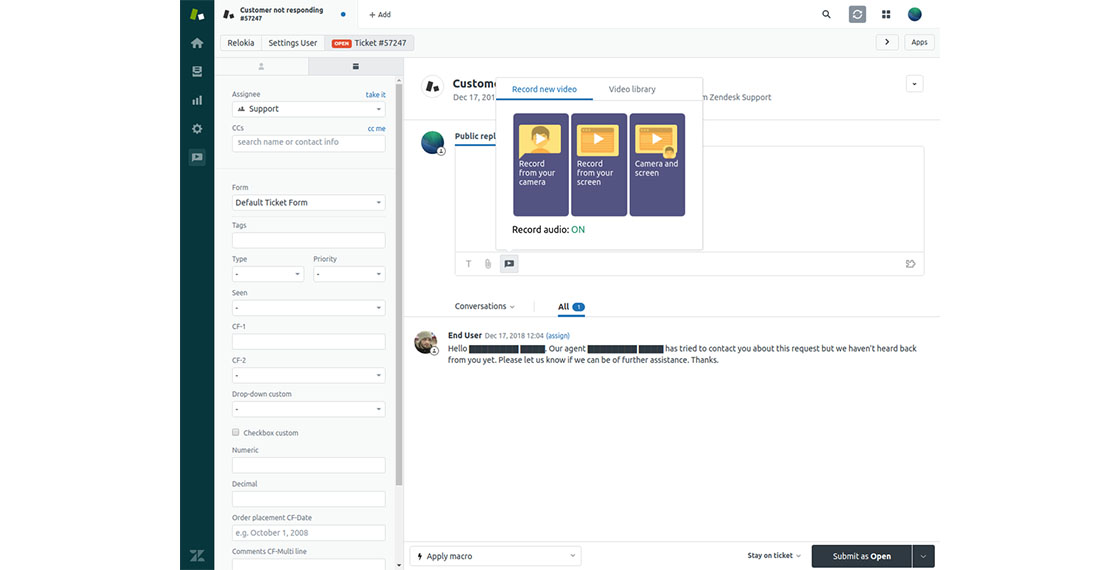
Task: Click the End User avatar
Action: pyautogui.click(x=426, y=342)
